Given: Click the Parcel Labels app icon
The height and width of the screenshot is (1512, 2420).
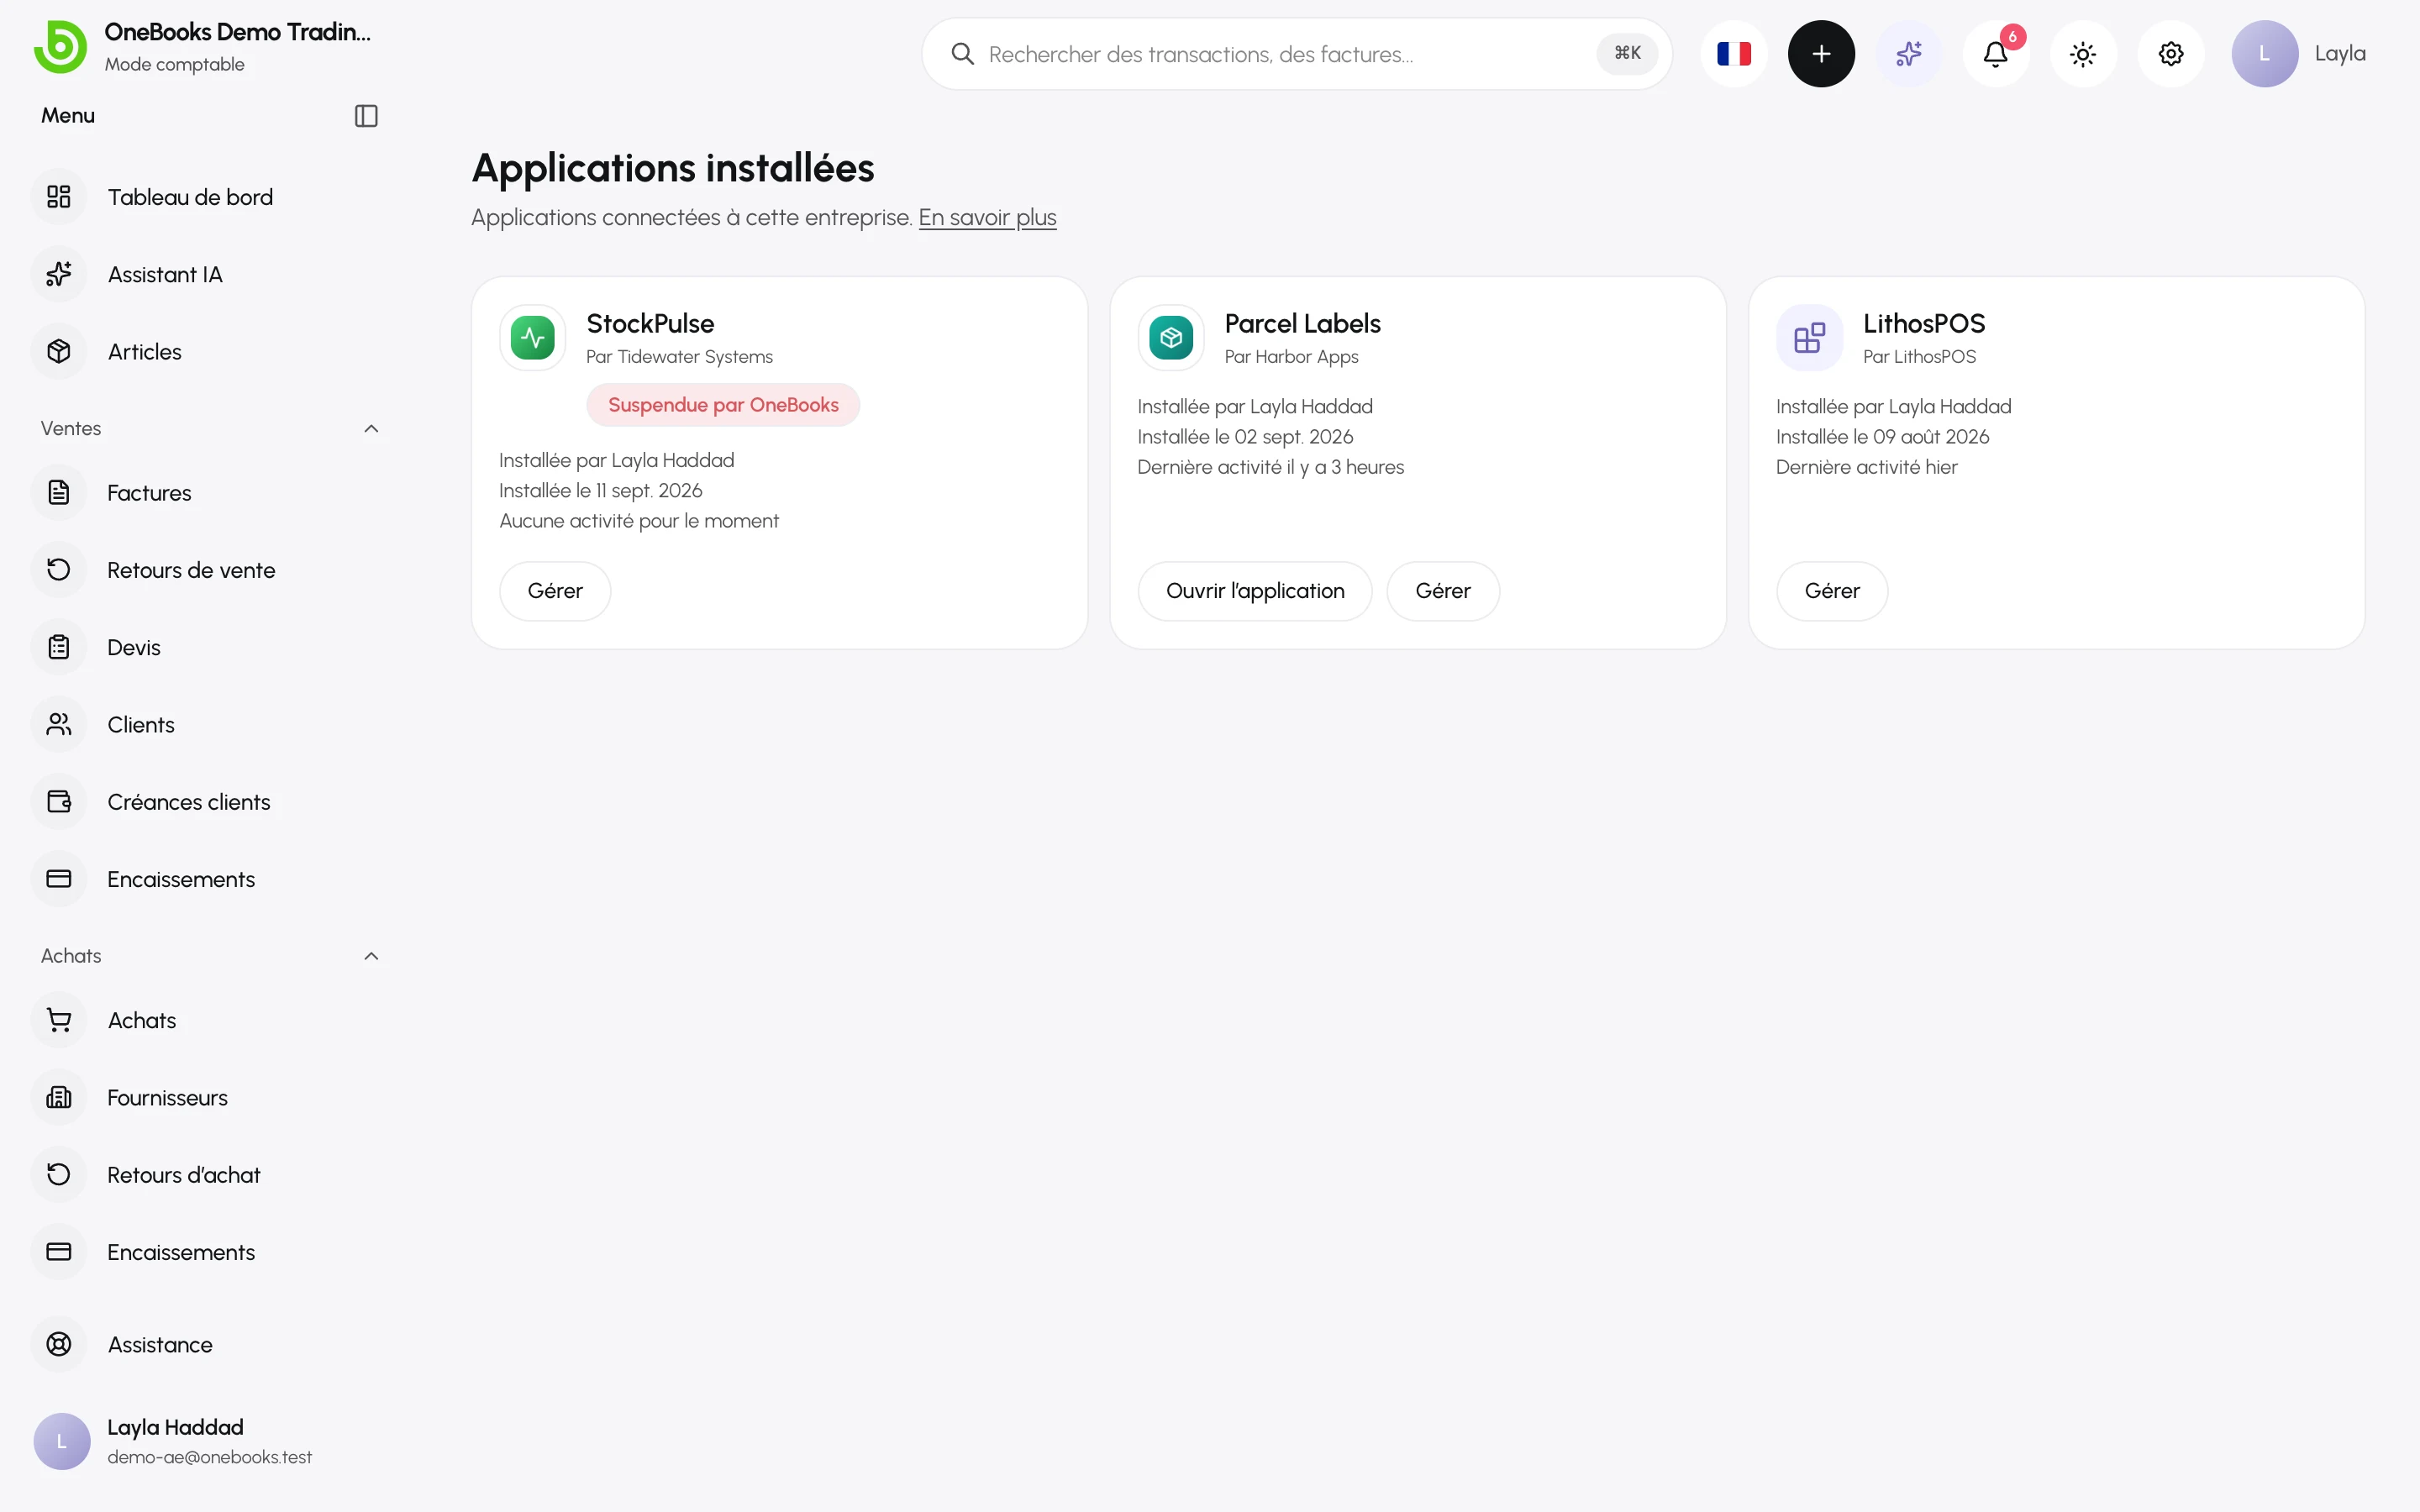Looking at the screenshot, I should (x=1171, y=338).
